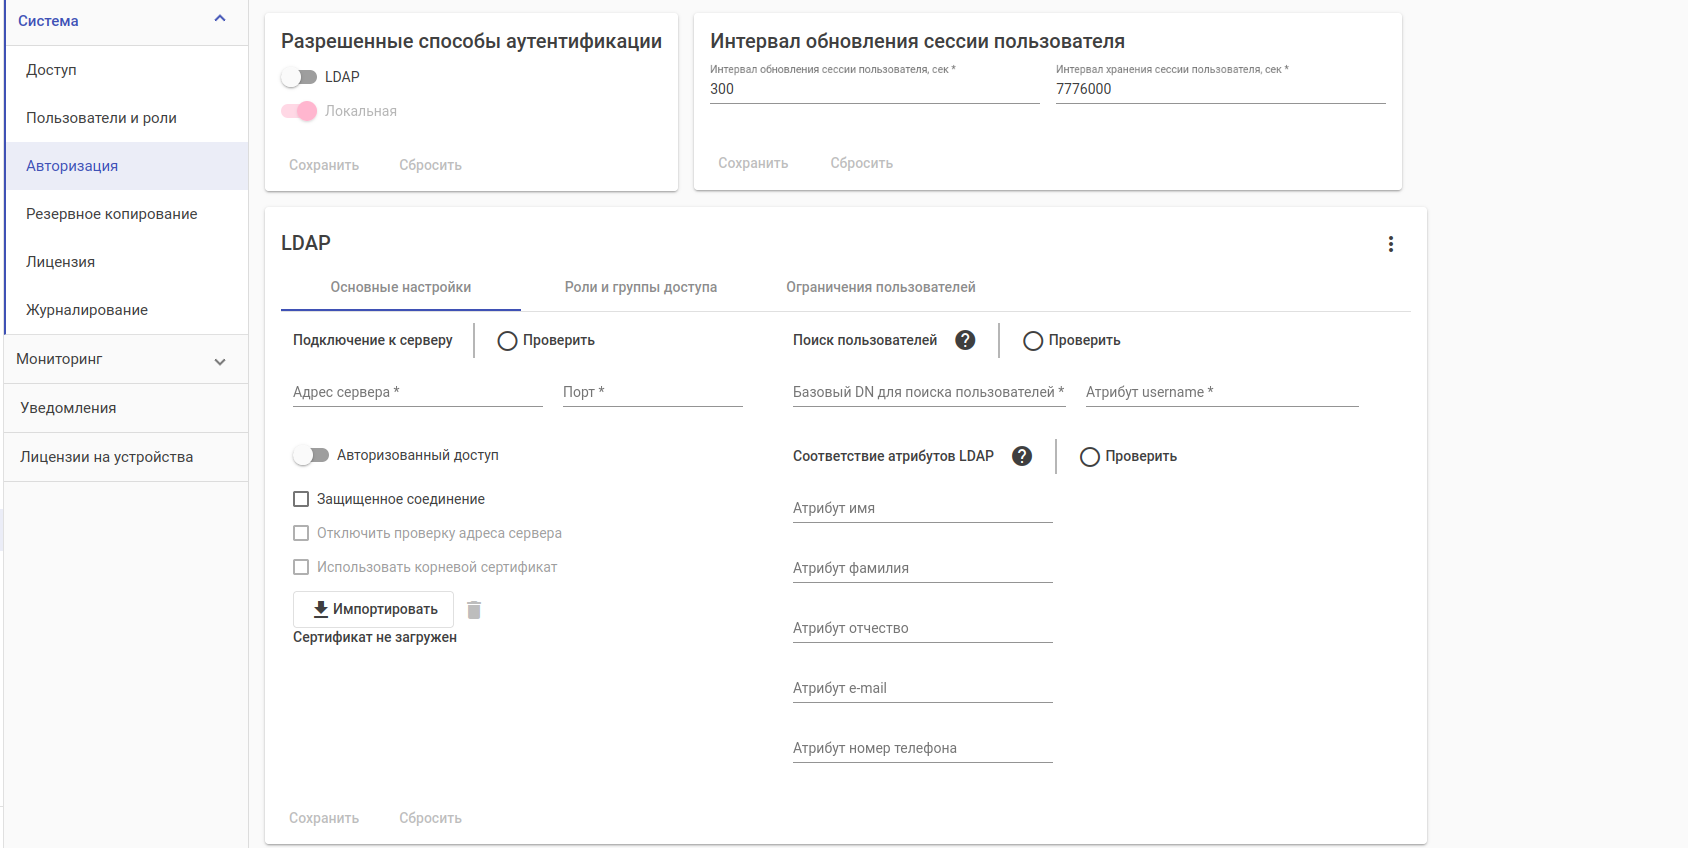The image size is (1688, 848).
Task: Click Проверить icon for LDAP attributes mapping
Action: click(x=1090, y=457)
